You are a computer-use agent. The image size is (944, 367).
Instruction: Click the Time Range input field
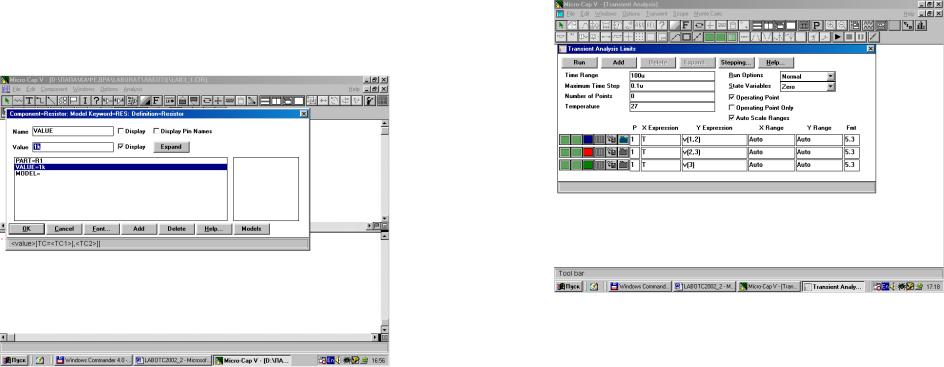click(x=671, y=76)
